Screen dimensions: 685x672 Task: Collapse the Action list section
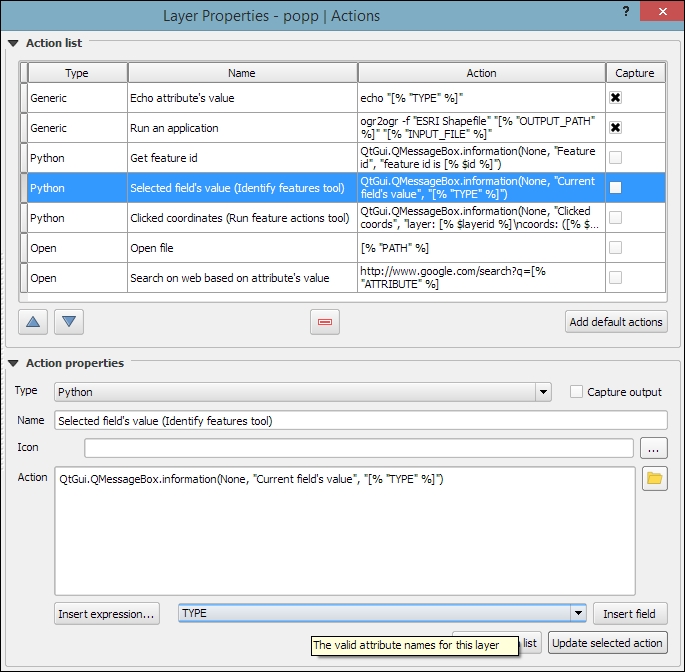[x=13, y=43]
